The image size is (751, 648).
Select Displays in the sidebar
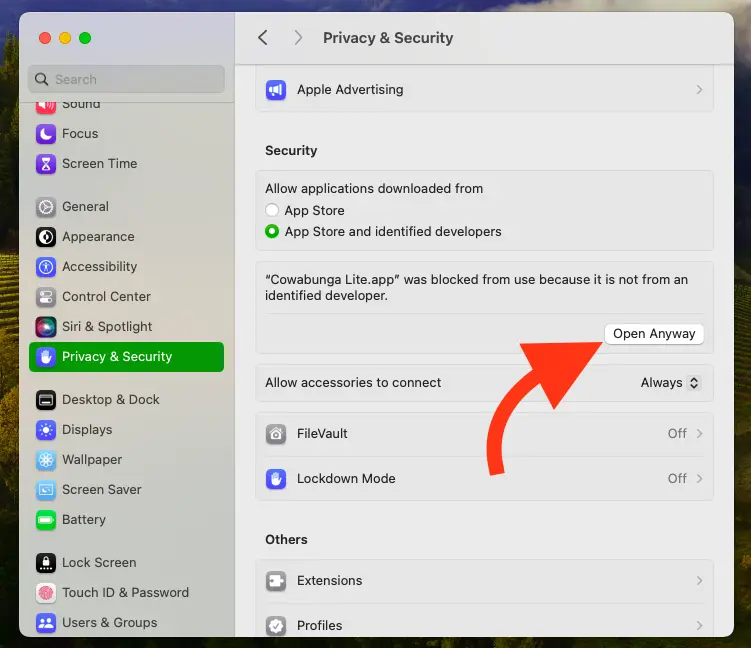coord(126,430)
